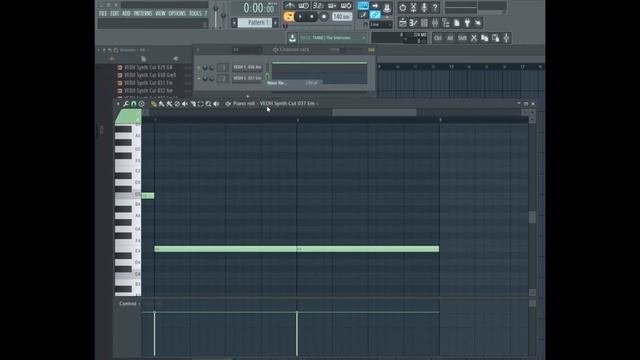Image resolution: width=640 pixels, height=360 pixels.
Task: Mute channel 2 using its green LED
Action: (199, 78)
